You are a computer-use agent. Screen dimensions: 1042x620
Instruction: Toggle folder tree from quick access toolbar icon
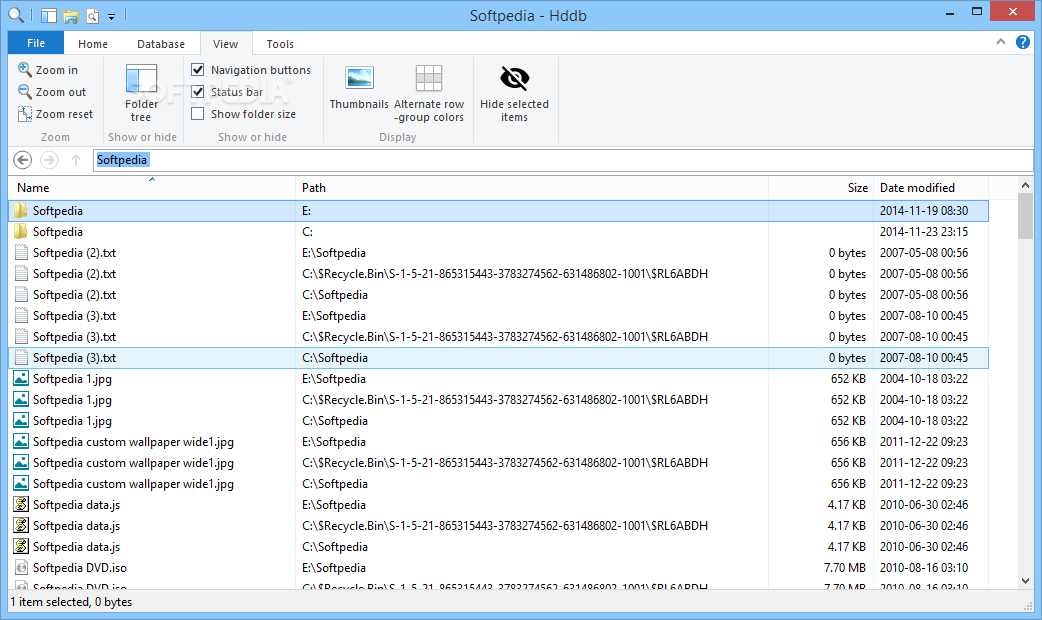point(49,15)
